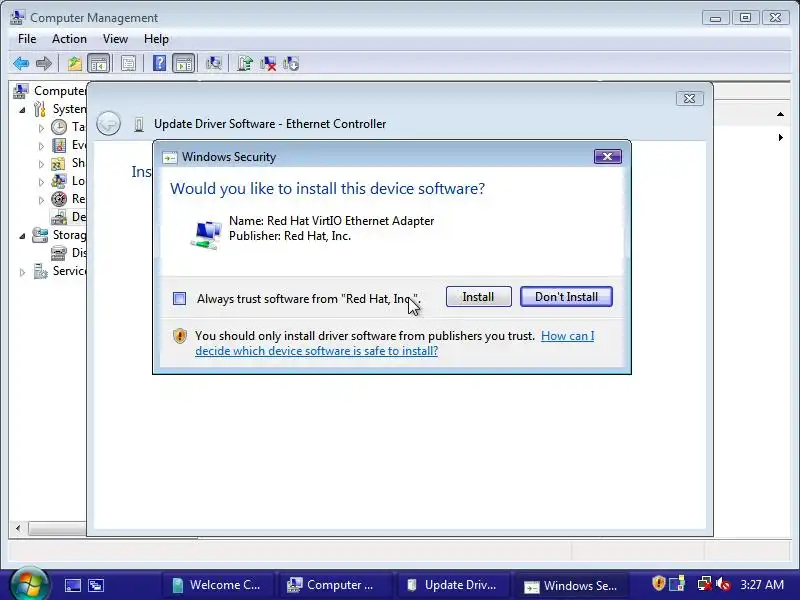Close the Windows Security dialog
Image resolution: width=800 pixels, height=600 pixels.
click(608, 156)
